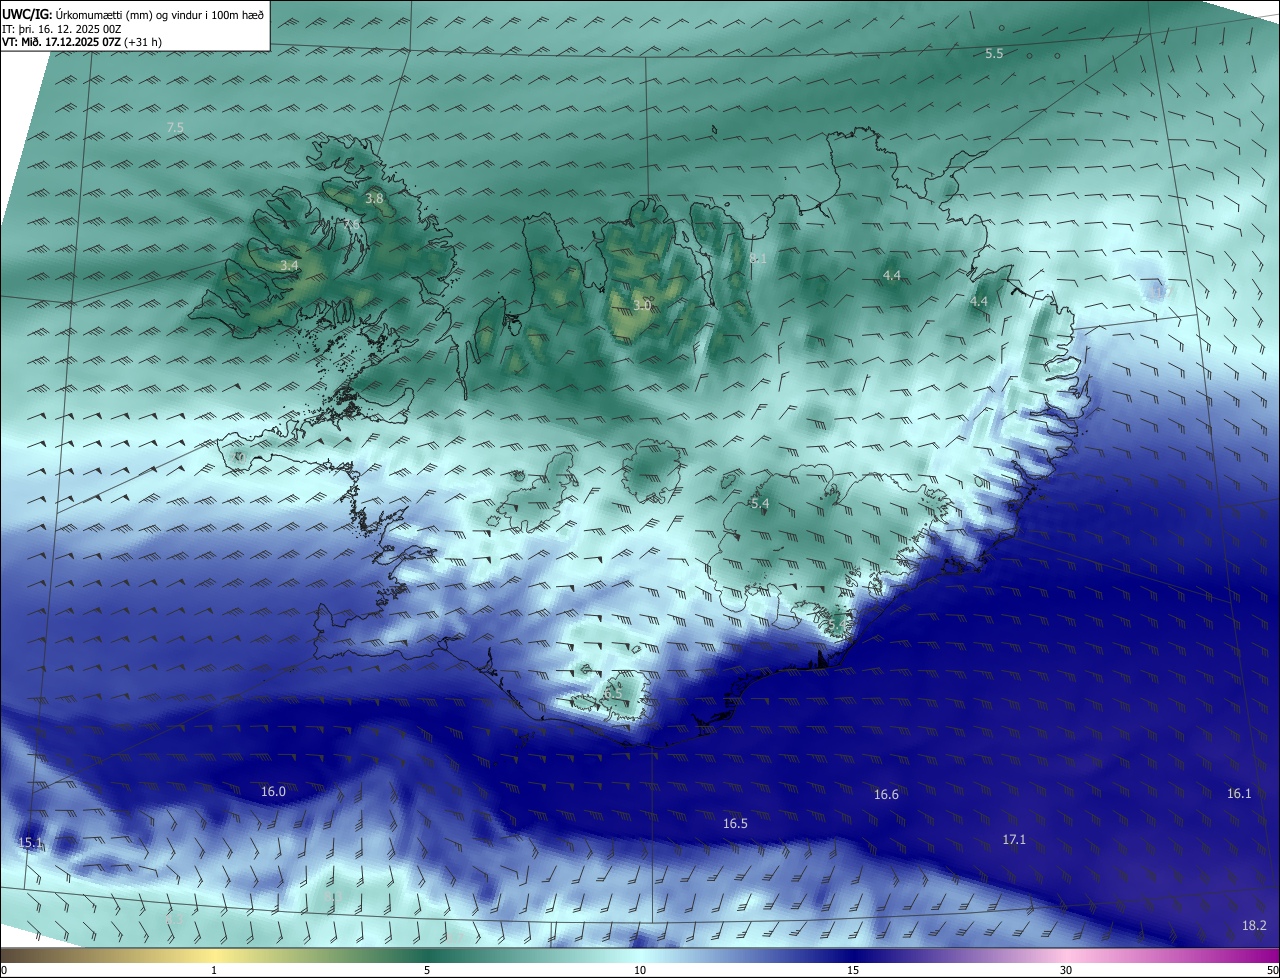Click the 3.0 value label on the map
Viewport: 1280px width, 978px height.
point(642,305)
